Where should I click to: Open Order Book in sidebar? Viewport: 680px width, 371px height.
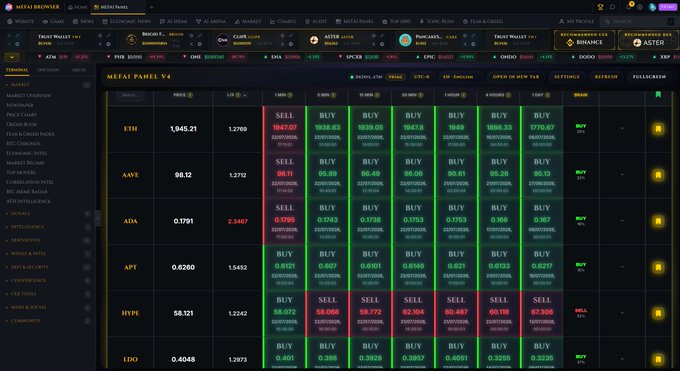[21, 124]
